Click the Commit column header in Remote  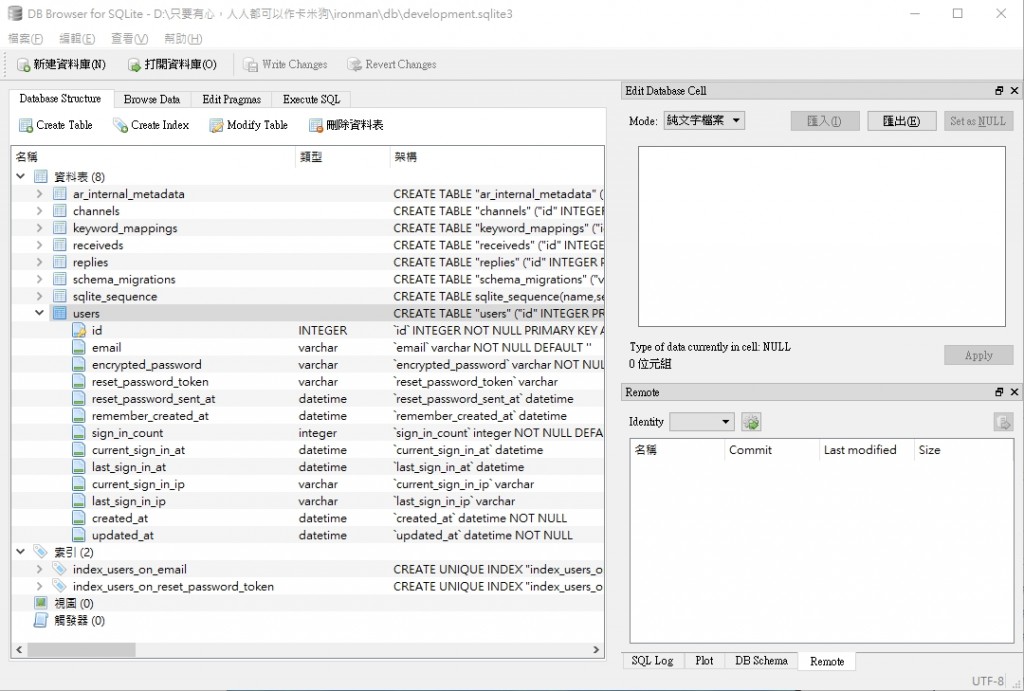(771, 450)
